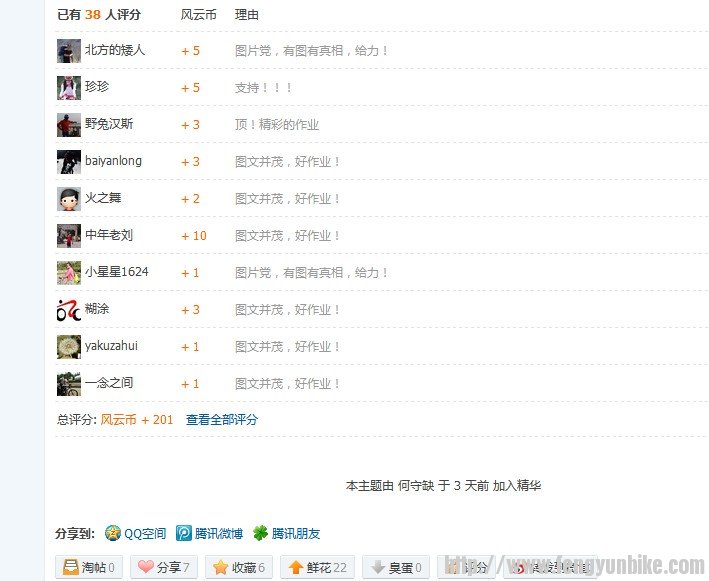This screenshot has height=581, width=709.
Task: Click user name 中年老刘
Action: pyautogui.click(x=109, y=235)
